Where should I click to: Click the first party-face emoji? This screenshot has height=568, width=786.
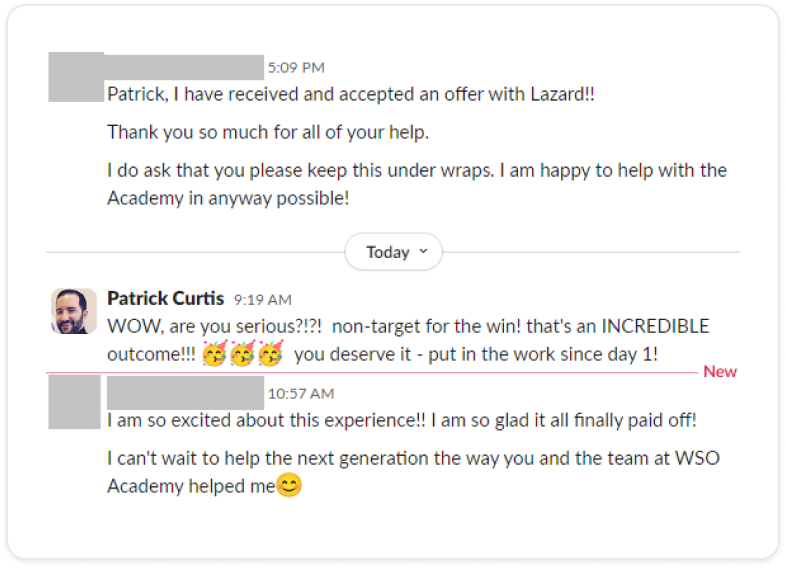tap(214, 354)
